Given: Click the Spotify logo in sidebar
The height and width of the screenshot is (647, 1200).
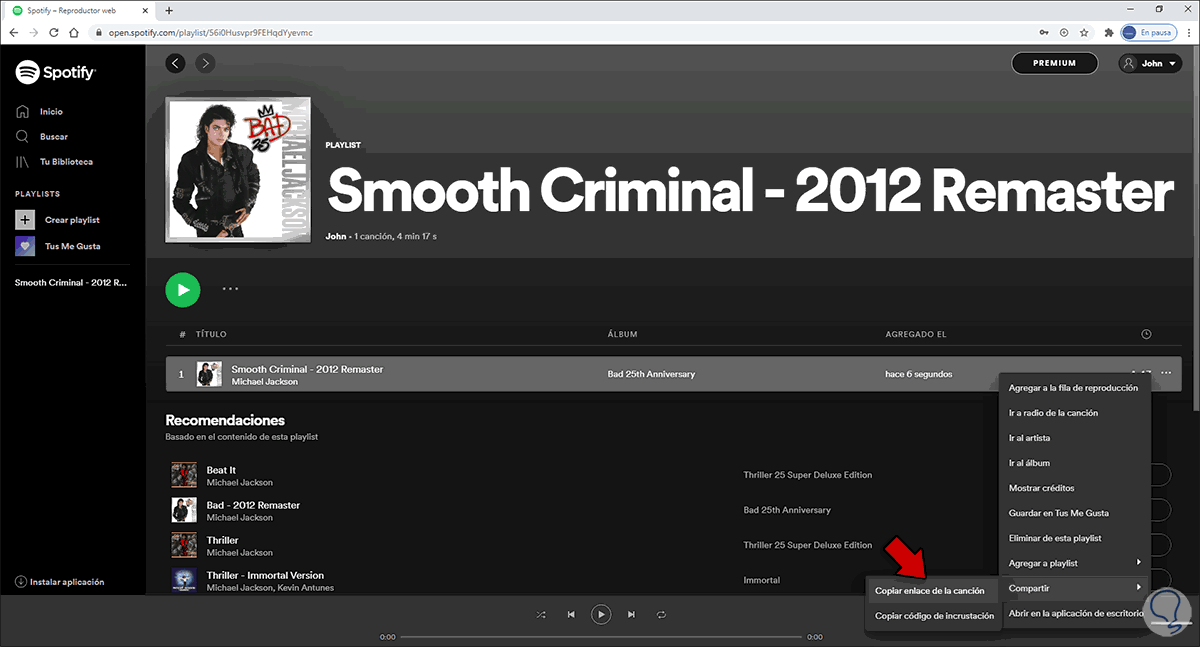Looking at the screenshot, I should tap(55, 72).
